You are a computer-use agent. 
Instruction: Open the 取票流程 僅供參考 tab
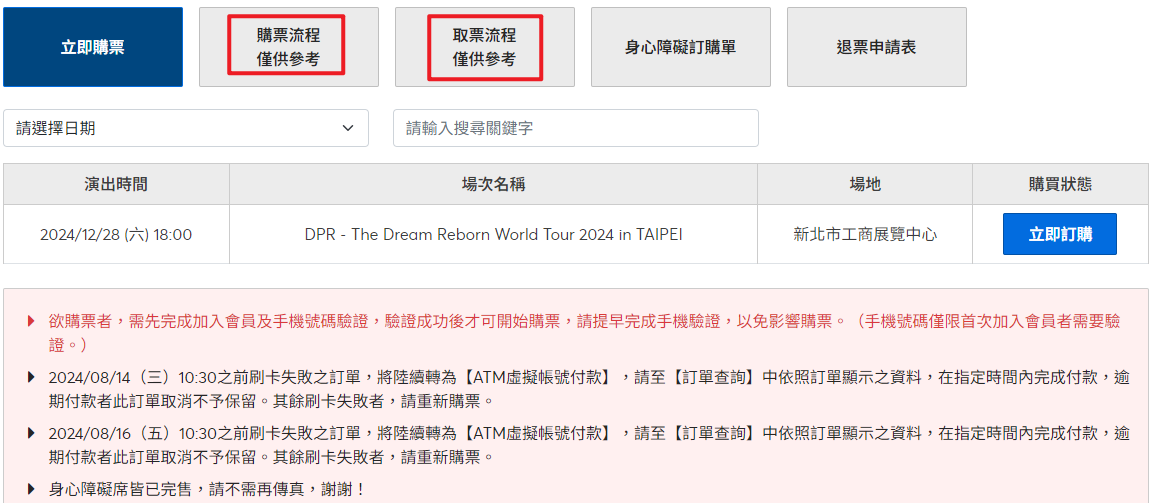(x=485, y=47)
